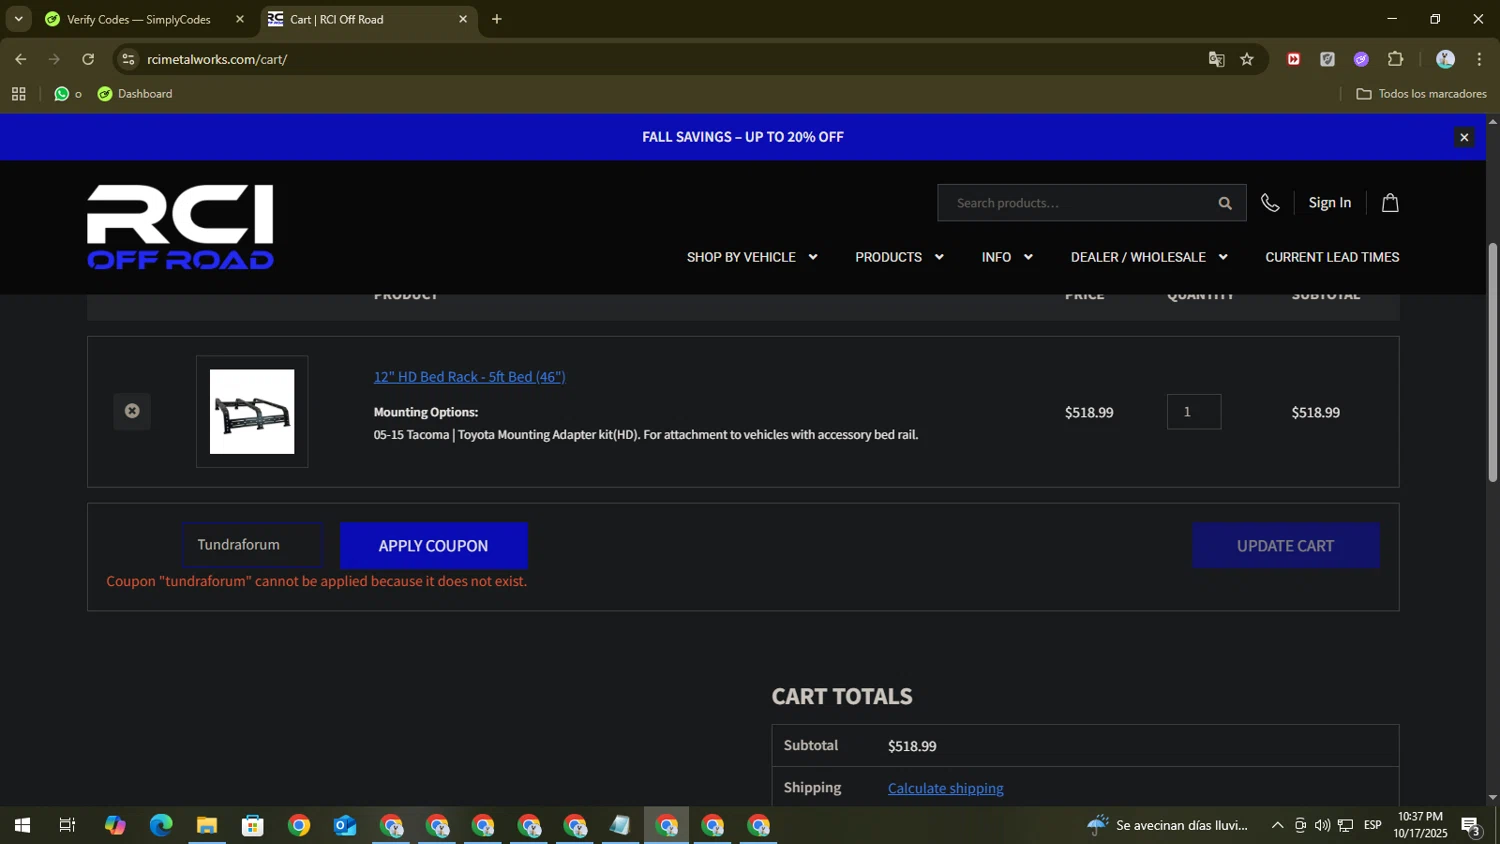The image size is (1500, 844).
Task: Dismiss the Fall Savings banner
Action: pyautogui.click(x=1464, y=137)
